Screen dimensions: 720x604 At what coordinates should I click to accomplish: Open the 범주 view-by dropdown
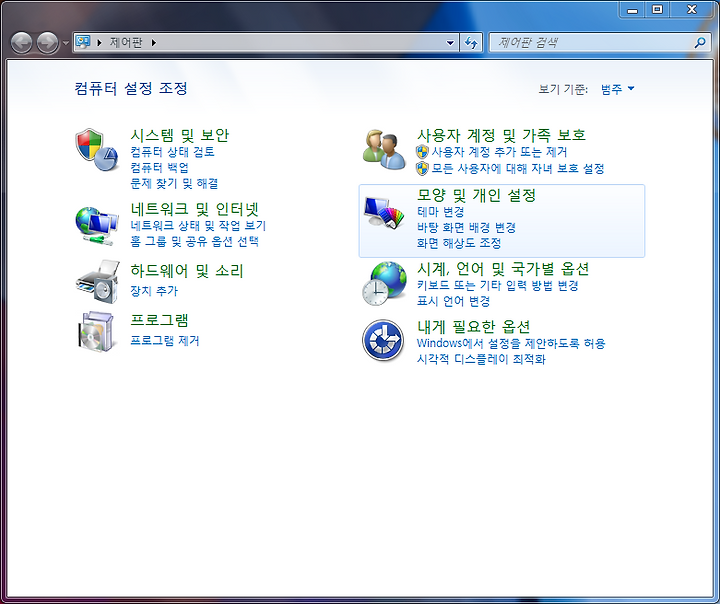tap(618, 89)
